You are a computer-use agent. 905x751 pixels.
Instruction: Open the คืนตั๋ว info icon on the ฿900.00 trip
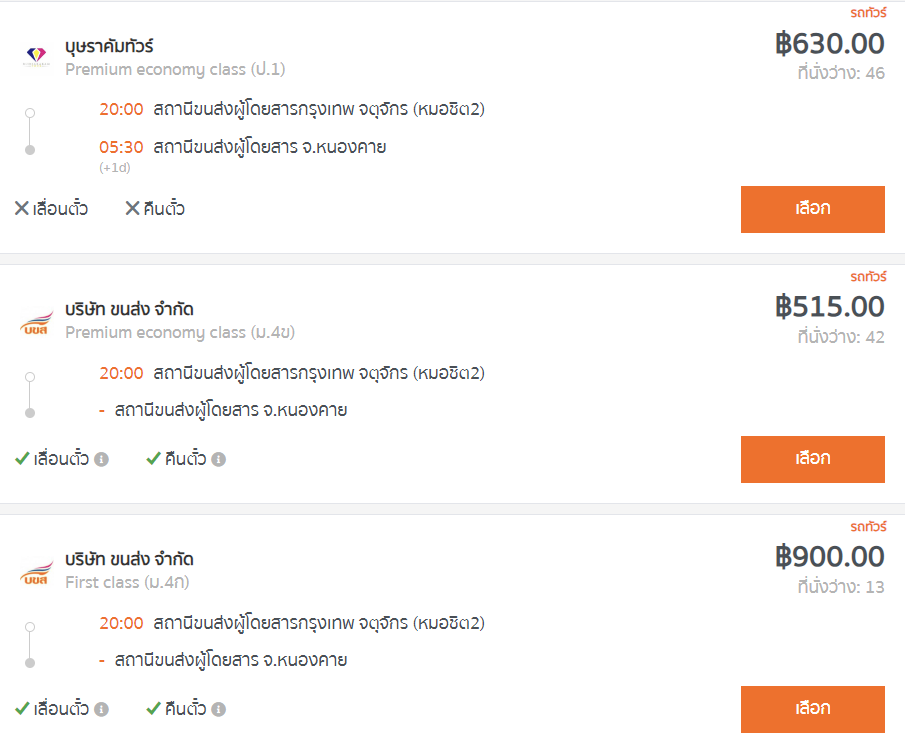[219, 710]
